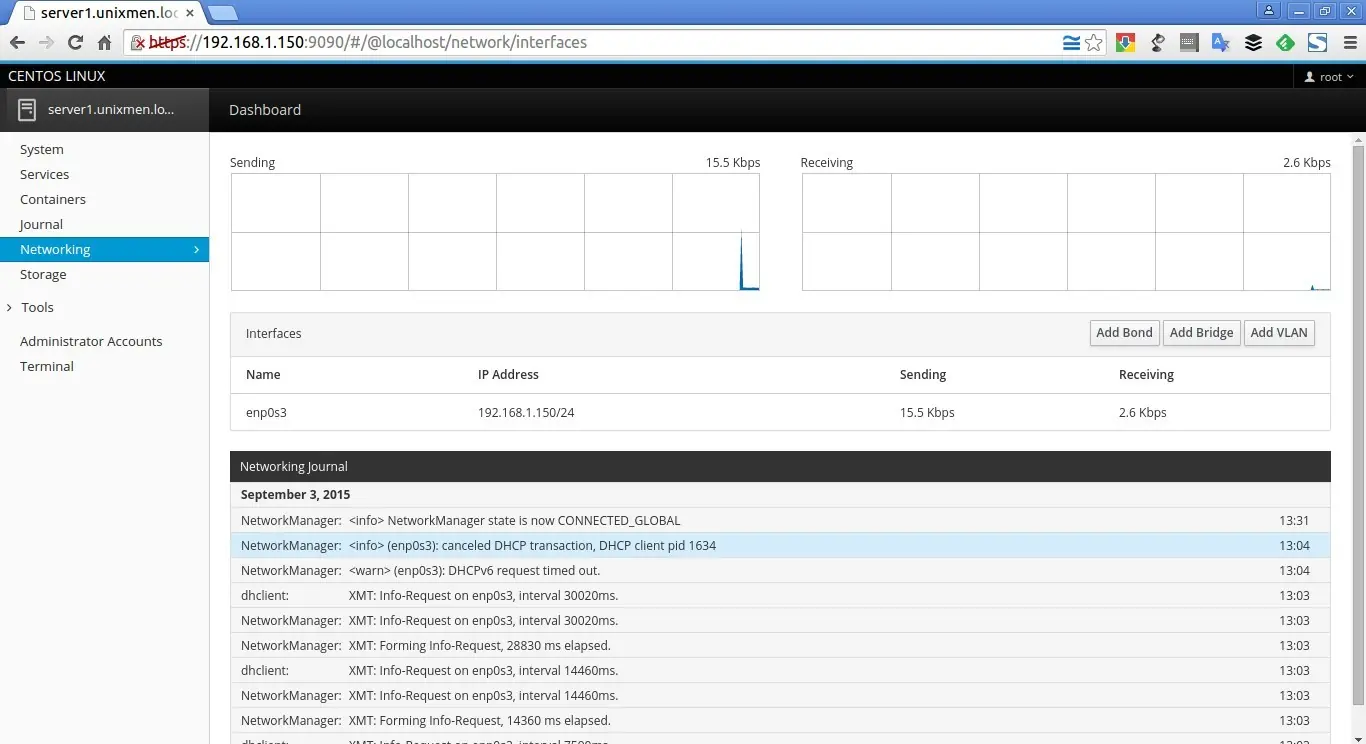The width and height of the screenshot is (1366, 744).
Task: Click the Add Bond button
Action: [x=1124, y=333]
